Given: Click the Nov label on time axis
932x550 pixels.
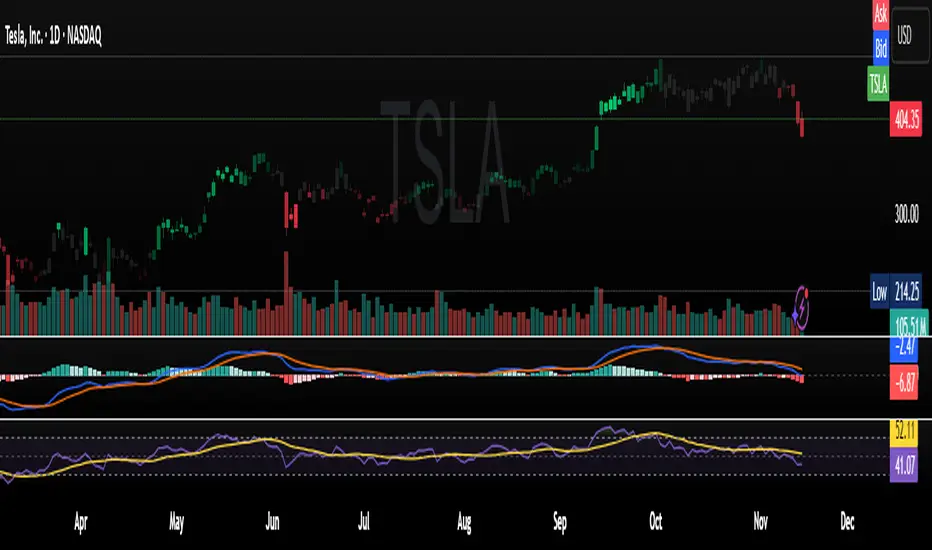Looking at the screenshot, I should (760, 522).
